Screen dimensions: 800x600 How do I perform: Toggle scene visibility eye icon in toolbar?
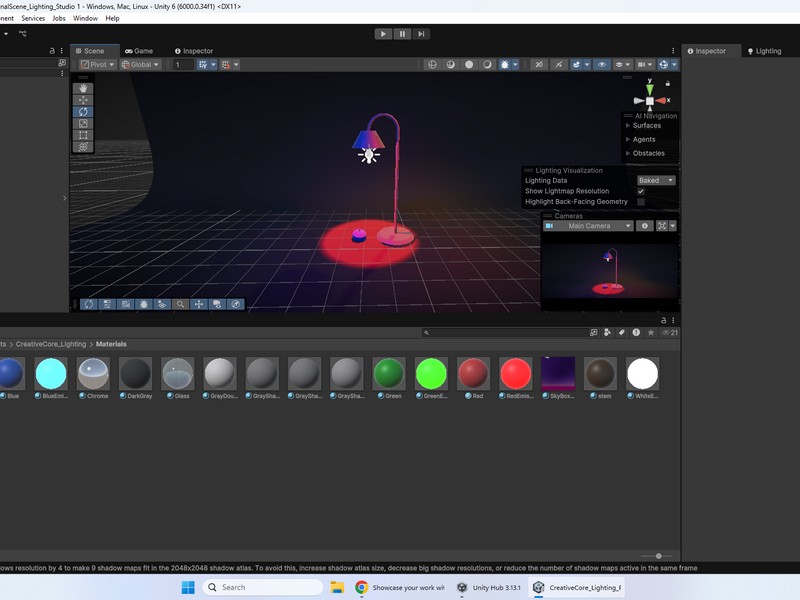pos(602,65)
